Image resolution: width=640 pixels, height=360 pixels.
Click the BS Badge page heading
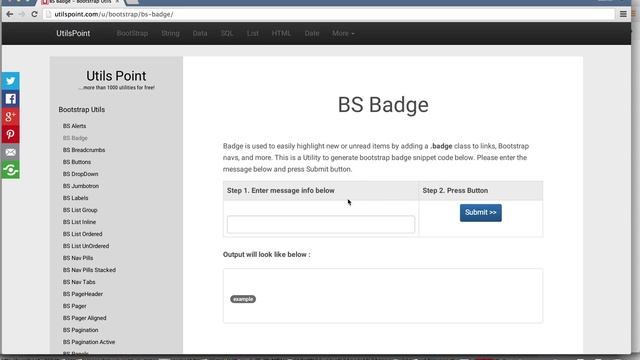(x=383, y=105)
